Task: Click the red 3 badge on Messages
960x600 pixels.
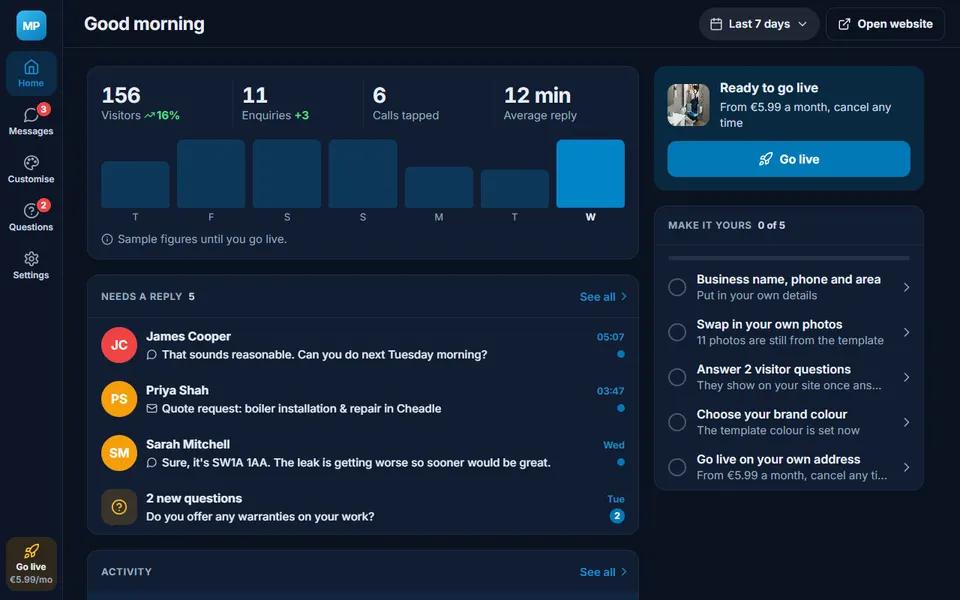Action: pos(43,109)
